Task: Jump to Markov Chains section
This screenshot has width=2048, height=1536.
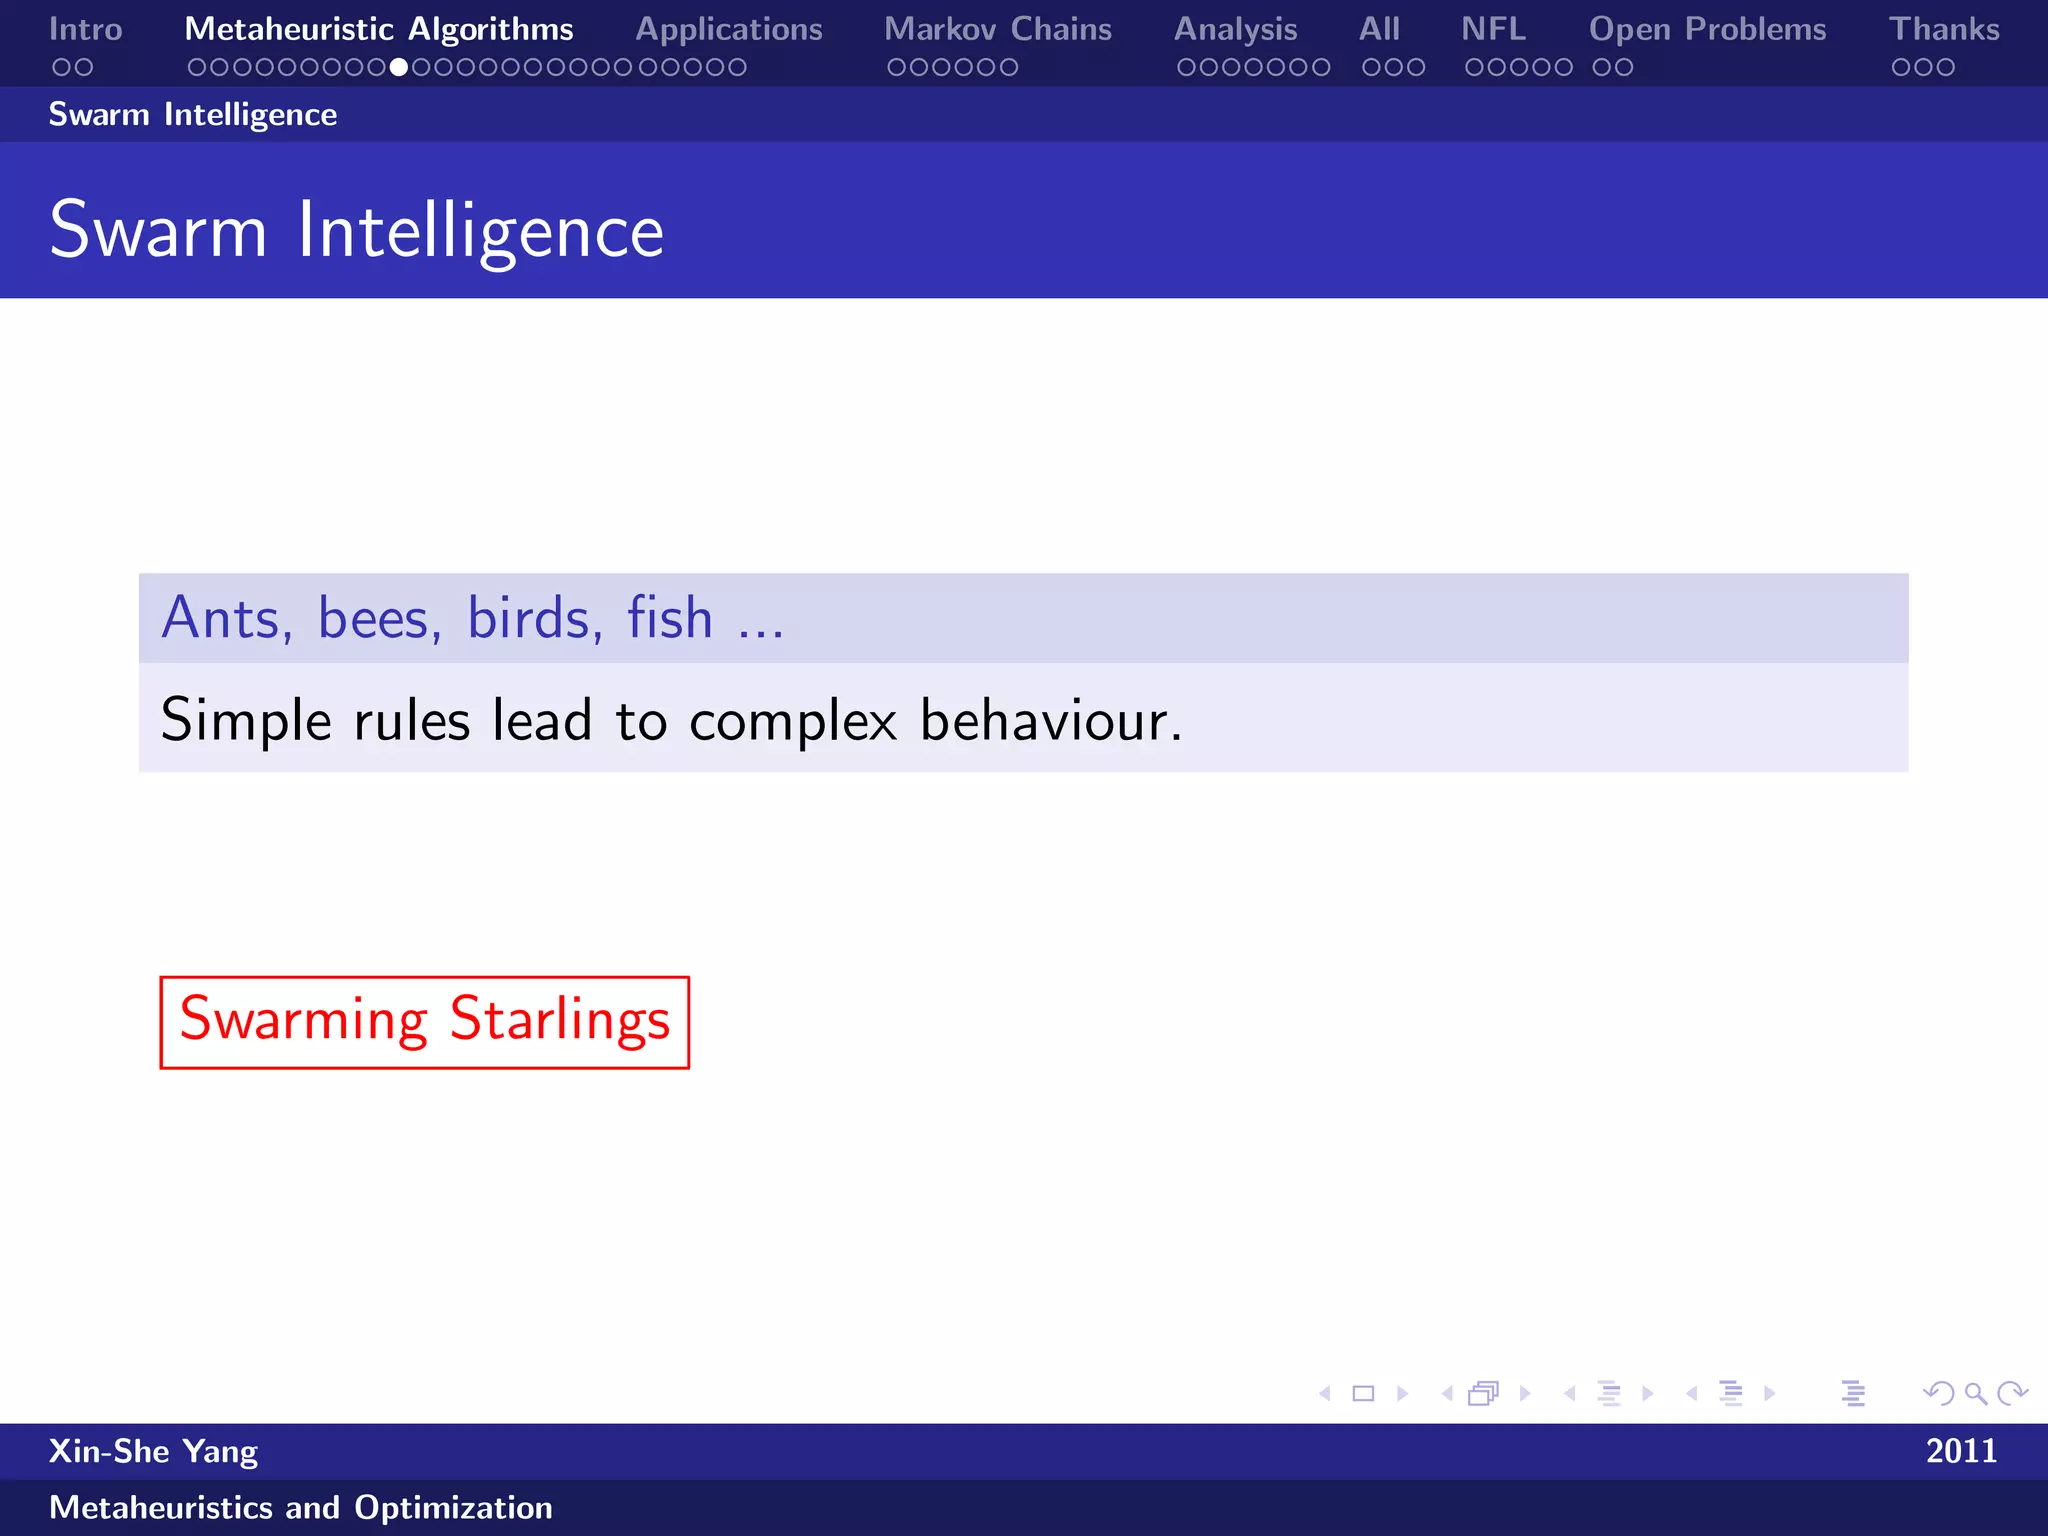Action: (998, 29)
